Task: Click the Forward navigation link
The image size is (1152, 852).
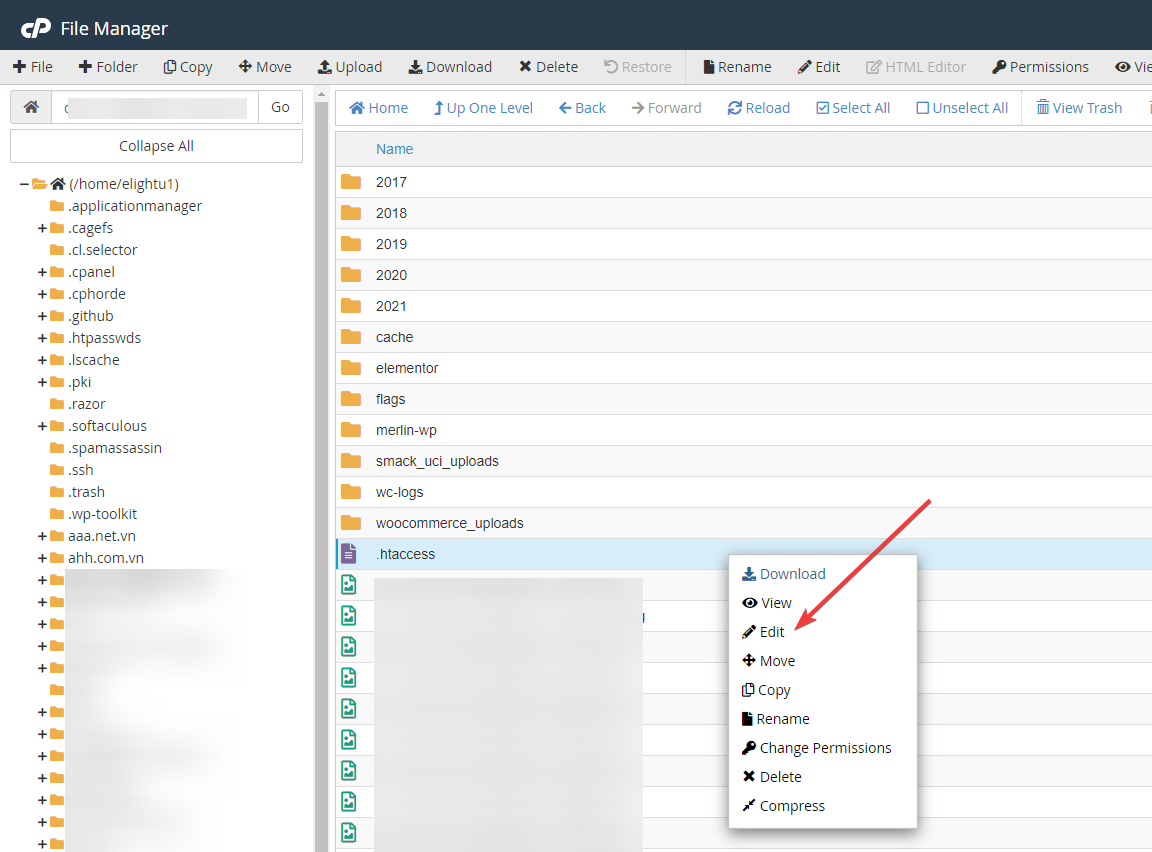Action: tap(666, 108)
